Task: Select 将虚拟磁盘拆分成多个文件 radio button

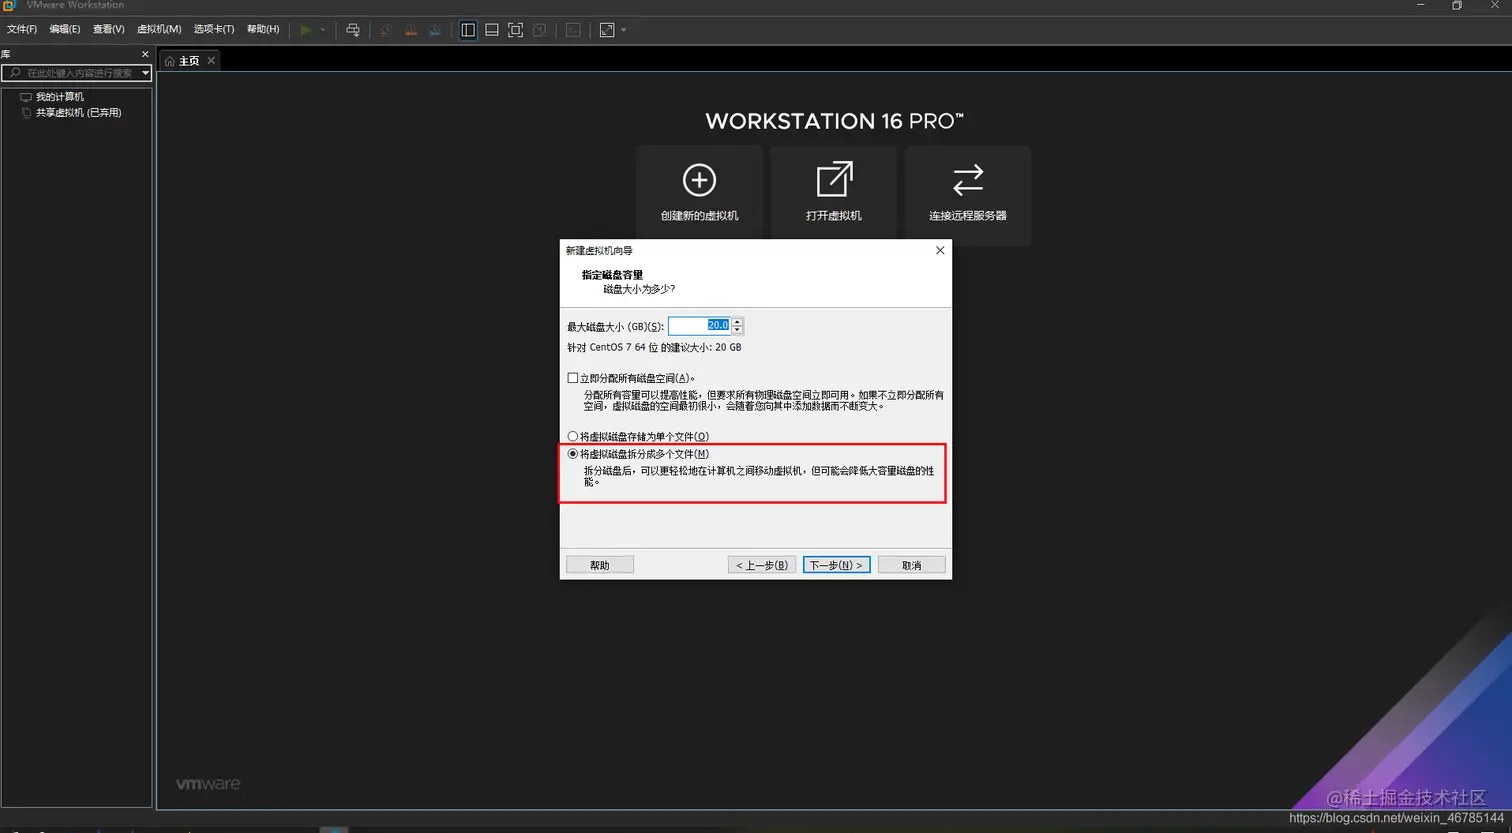Action: coord(573,454)
